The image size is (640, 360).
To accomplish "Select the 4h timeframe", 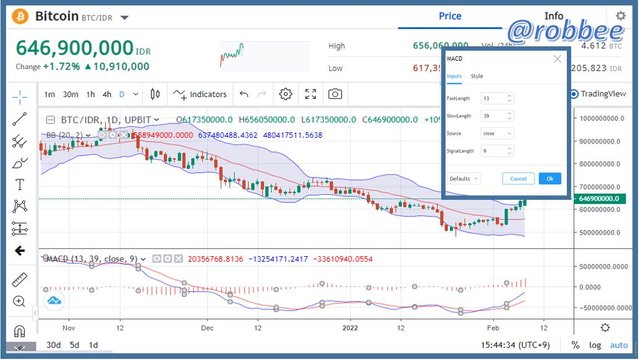I will point(107,94).
